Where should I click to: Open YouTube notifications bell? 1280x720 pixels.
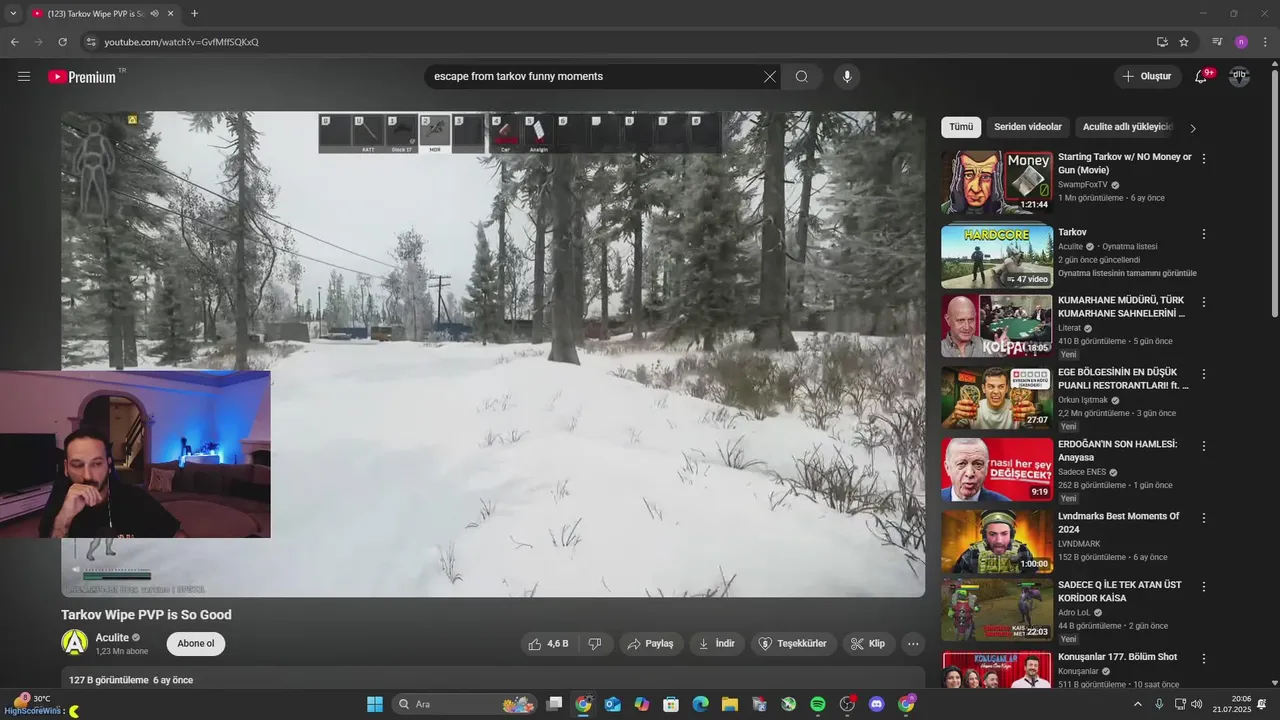tap(1201, 77)
